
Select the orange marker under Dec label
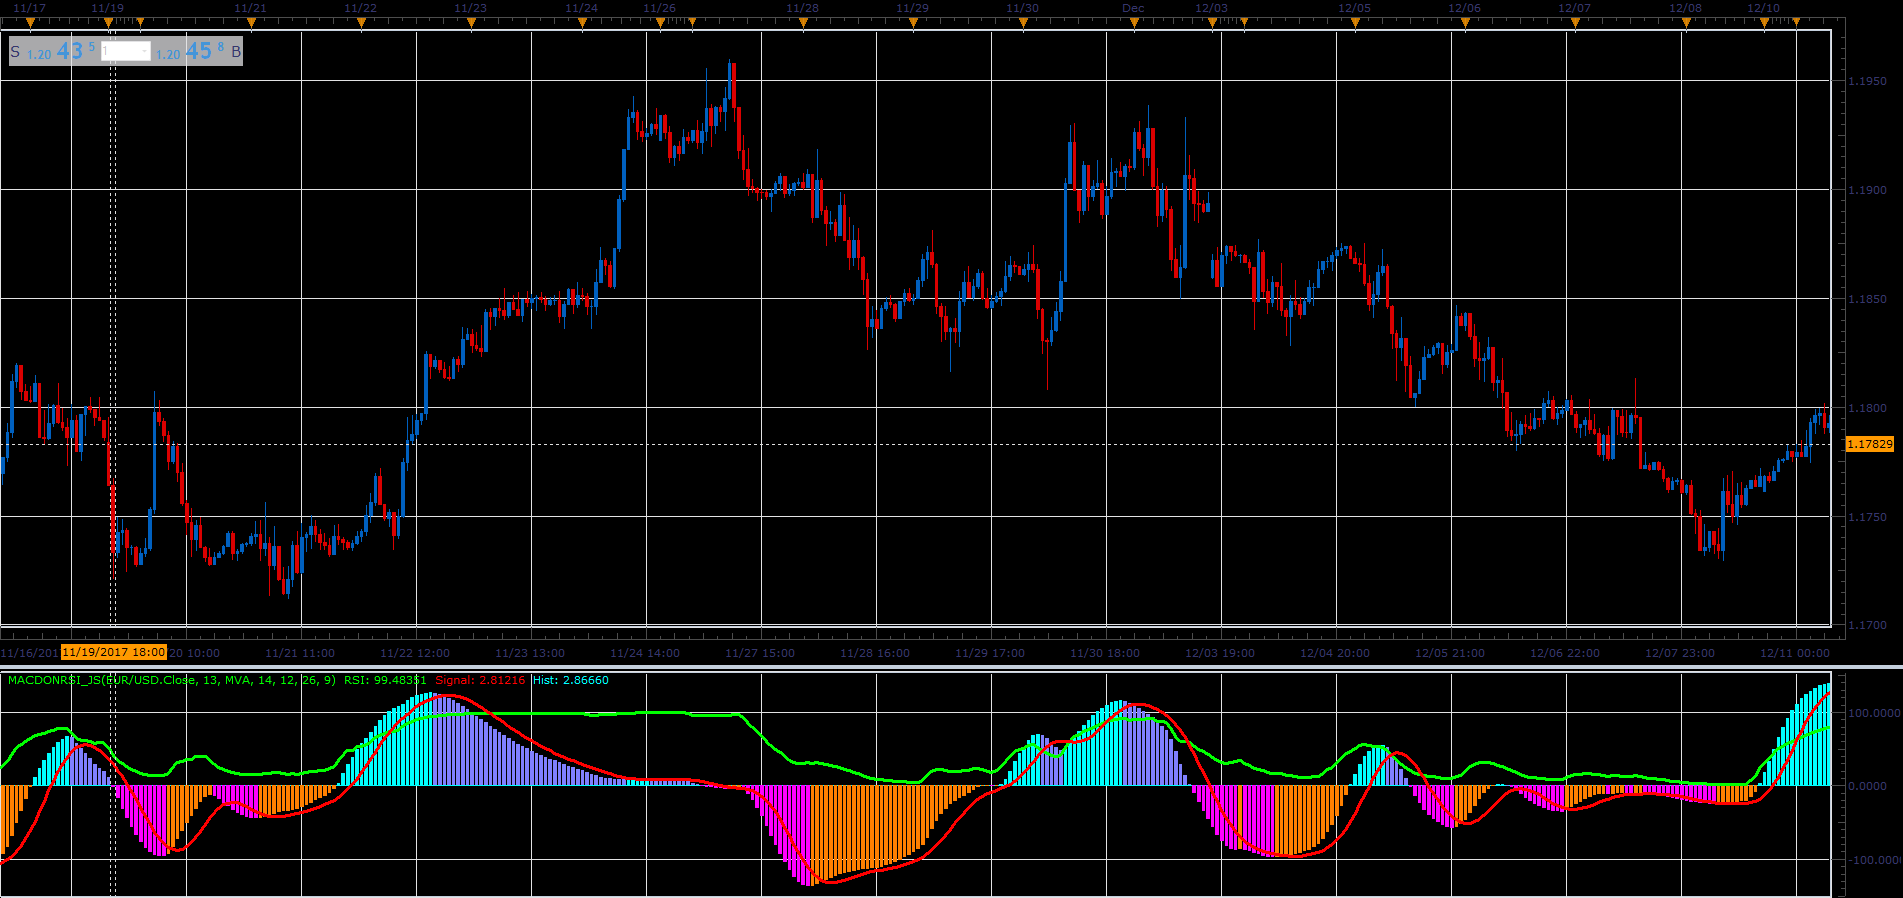tap(1133, 22)
